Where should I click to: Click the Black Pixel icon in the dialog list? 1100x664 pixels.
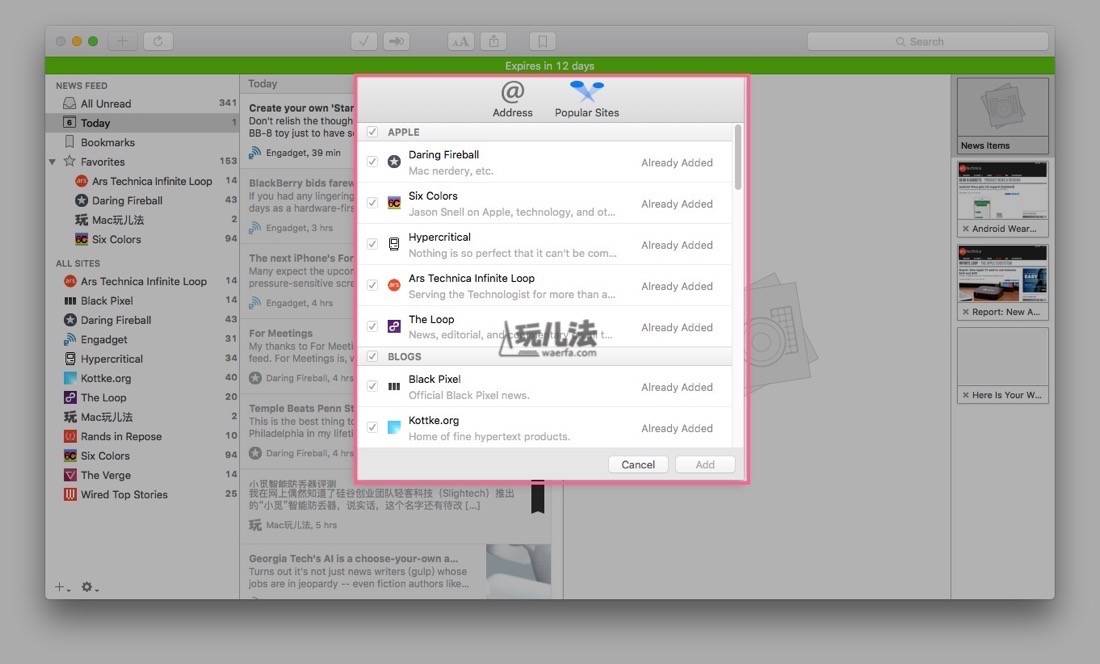(x=394, y=386)
